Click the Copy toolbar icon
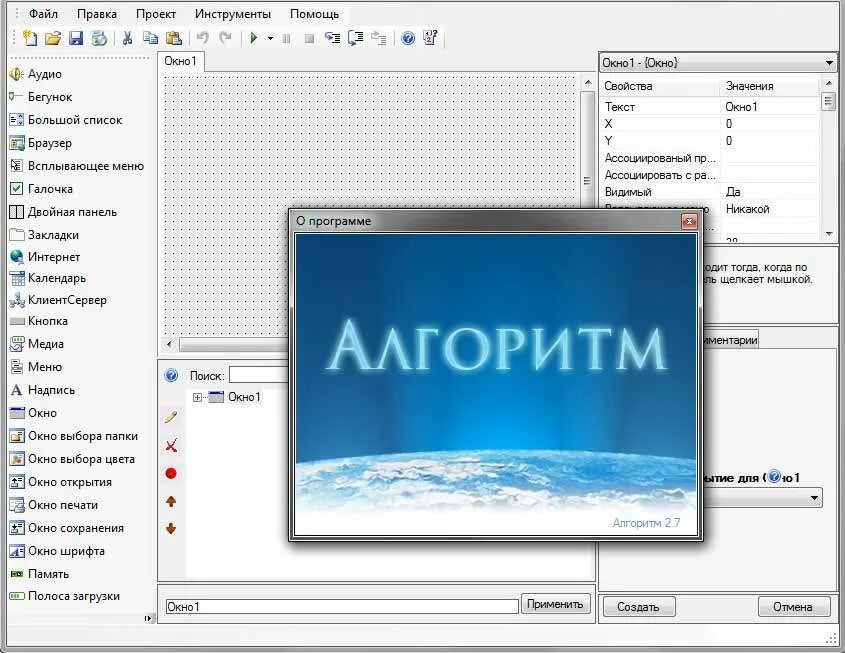Screen dimensions: 845x653 150,38
